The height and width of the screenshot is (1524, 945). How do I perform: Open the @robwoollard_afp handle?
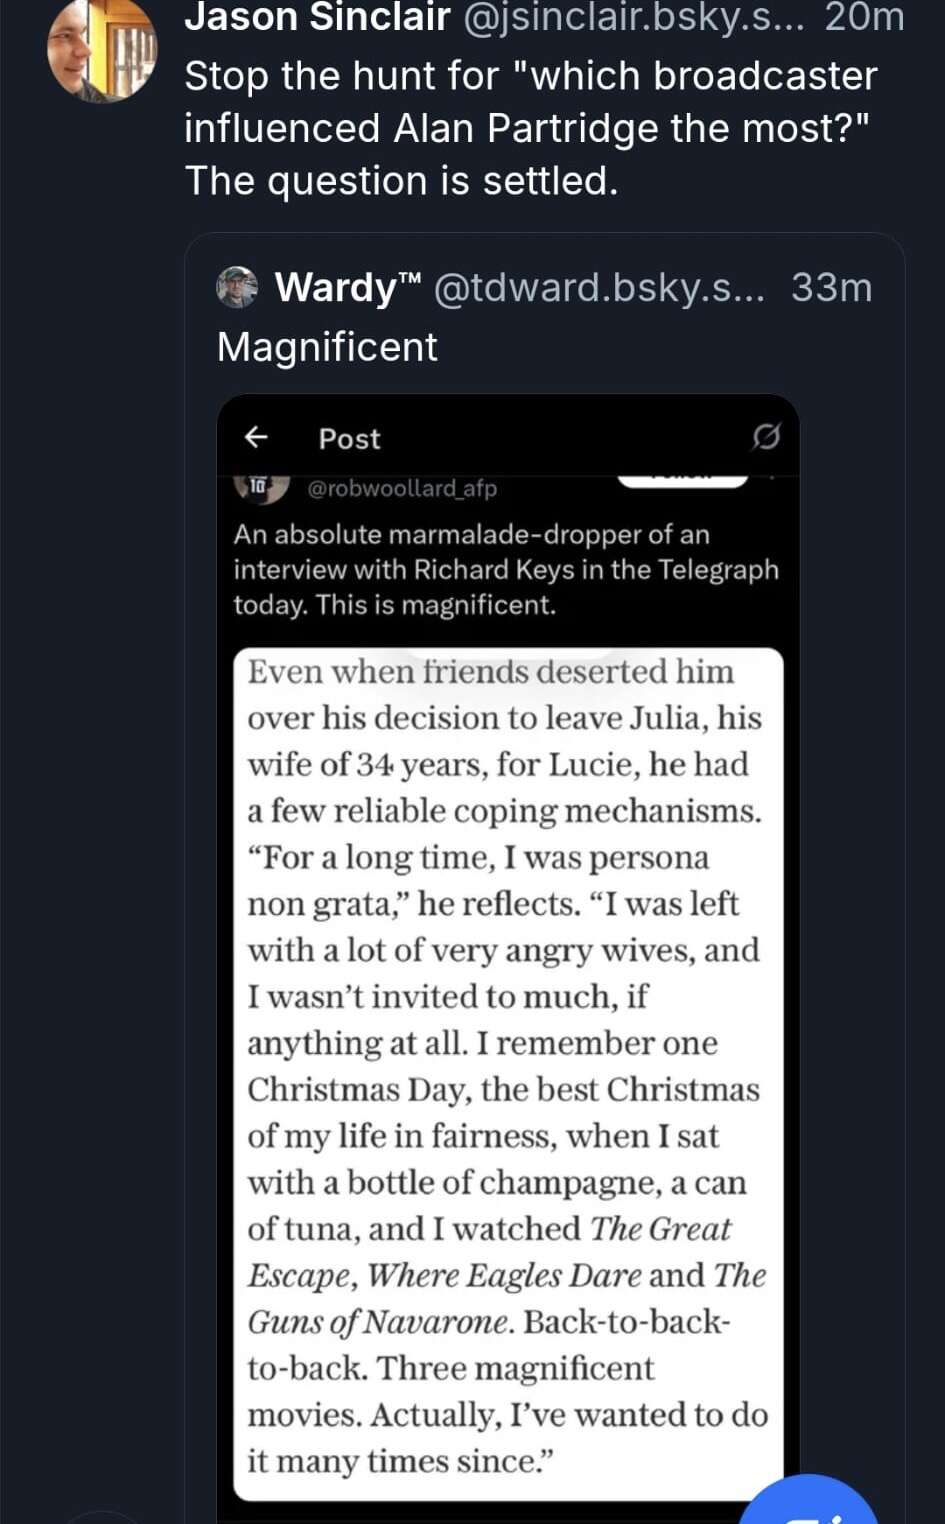click(x=402, y=488)
